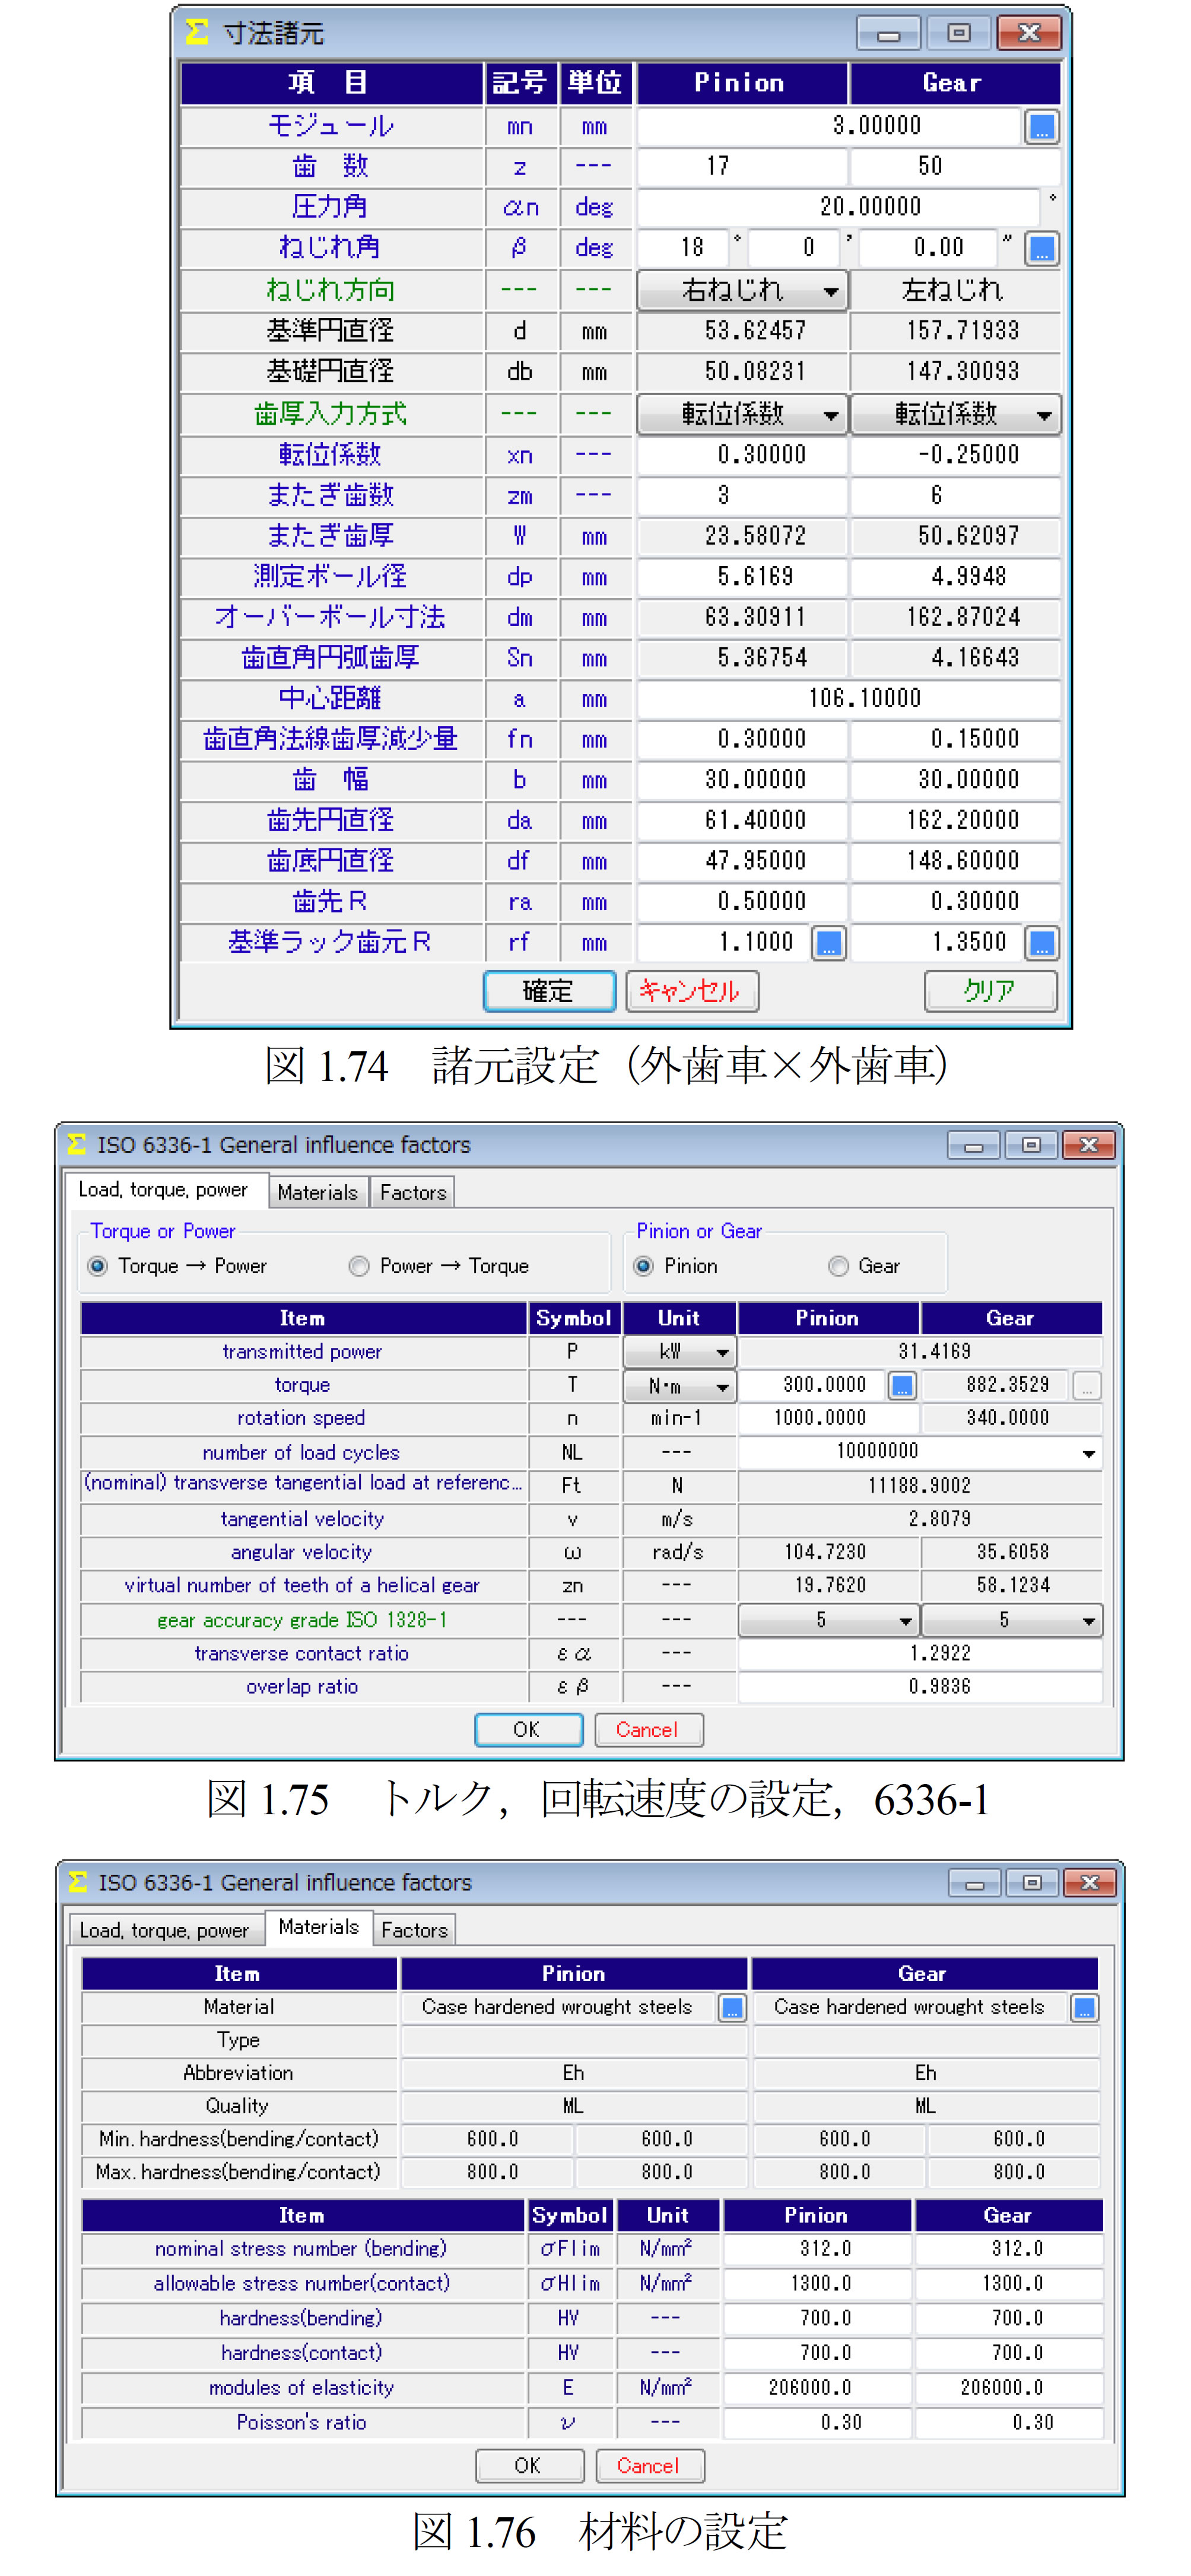Switch to Factors tab in the torque window
Image resolution: width=1191 pixels, height=2576 pixels.
coord(413,1192)
